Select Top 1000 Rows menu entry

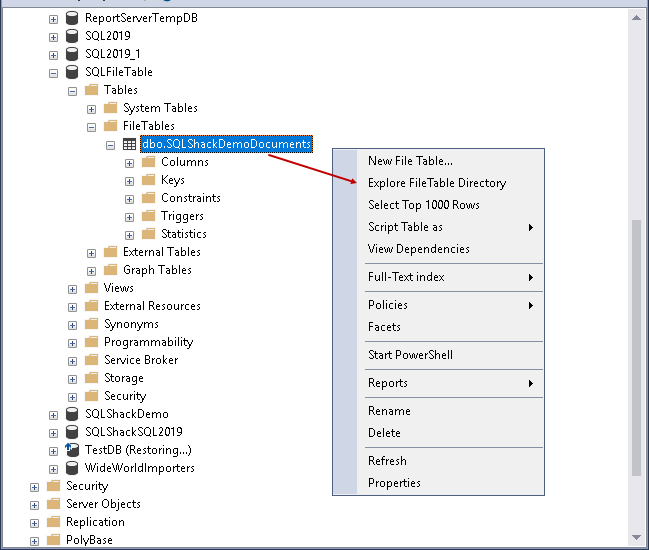[424, 205]
